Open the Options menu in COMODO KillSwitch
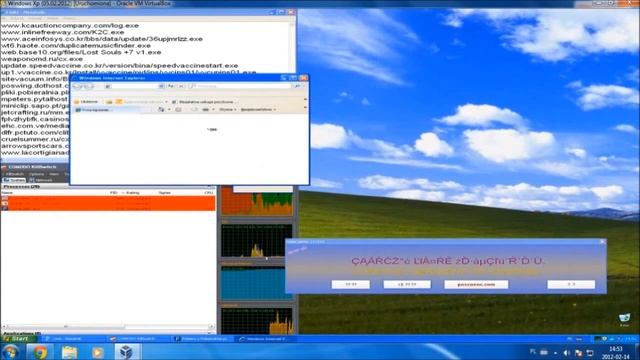Viewport: 640px width, 360px height. click(x=36, y=174)
